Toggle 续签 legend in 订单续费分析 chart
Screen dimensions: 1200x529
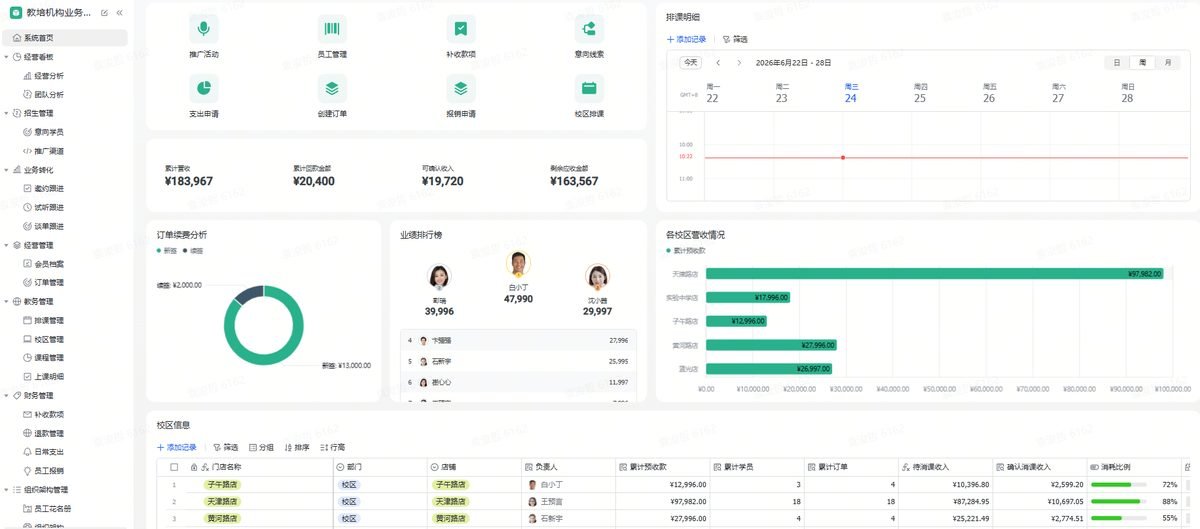pos(192,251)
